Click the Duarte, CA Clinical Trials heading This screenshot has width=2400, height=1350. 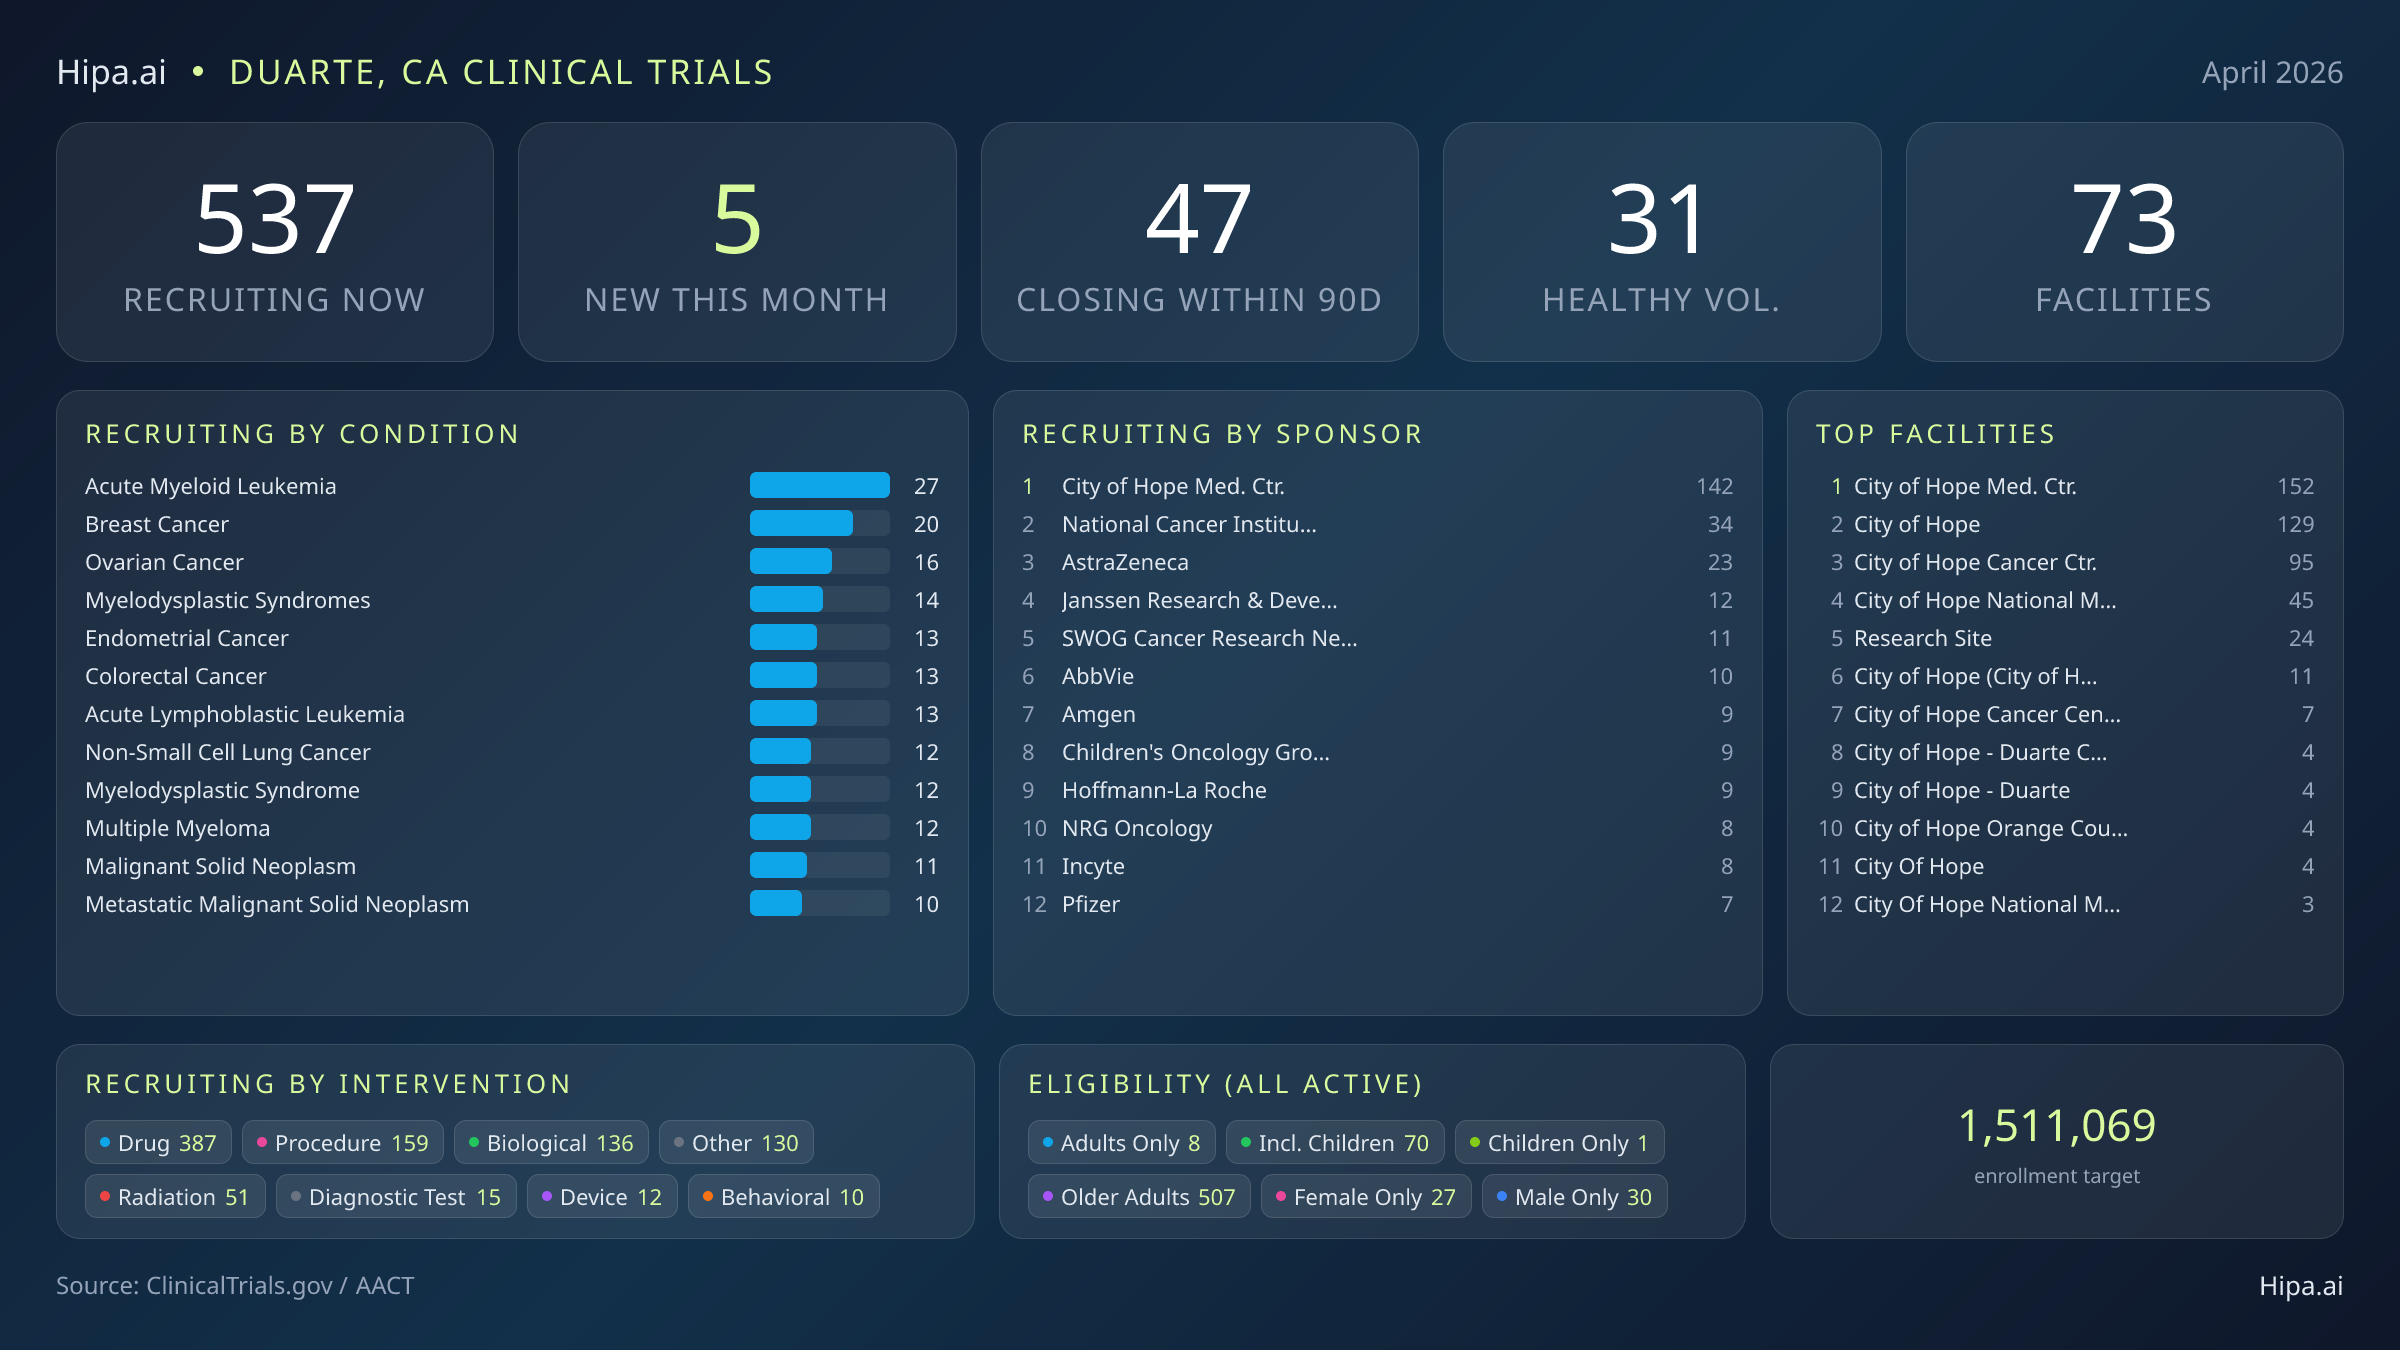[501, 72]
